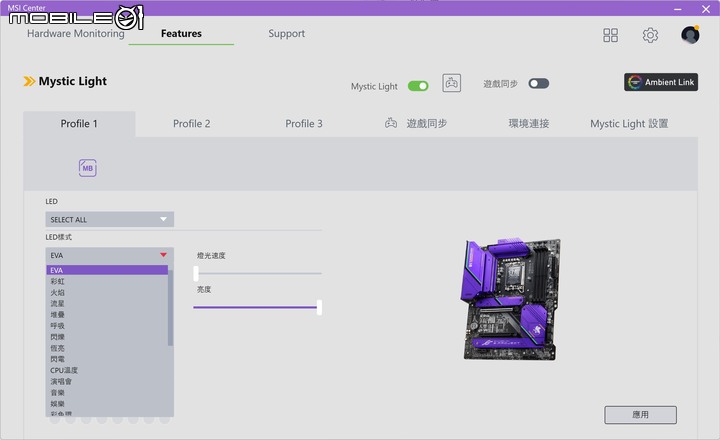The image size is (720, 440).
Task: Click the 亮度 brightness slider handle
Action: click(319, 307)
